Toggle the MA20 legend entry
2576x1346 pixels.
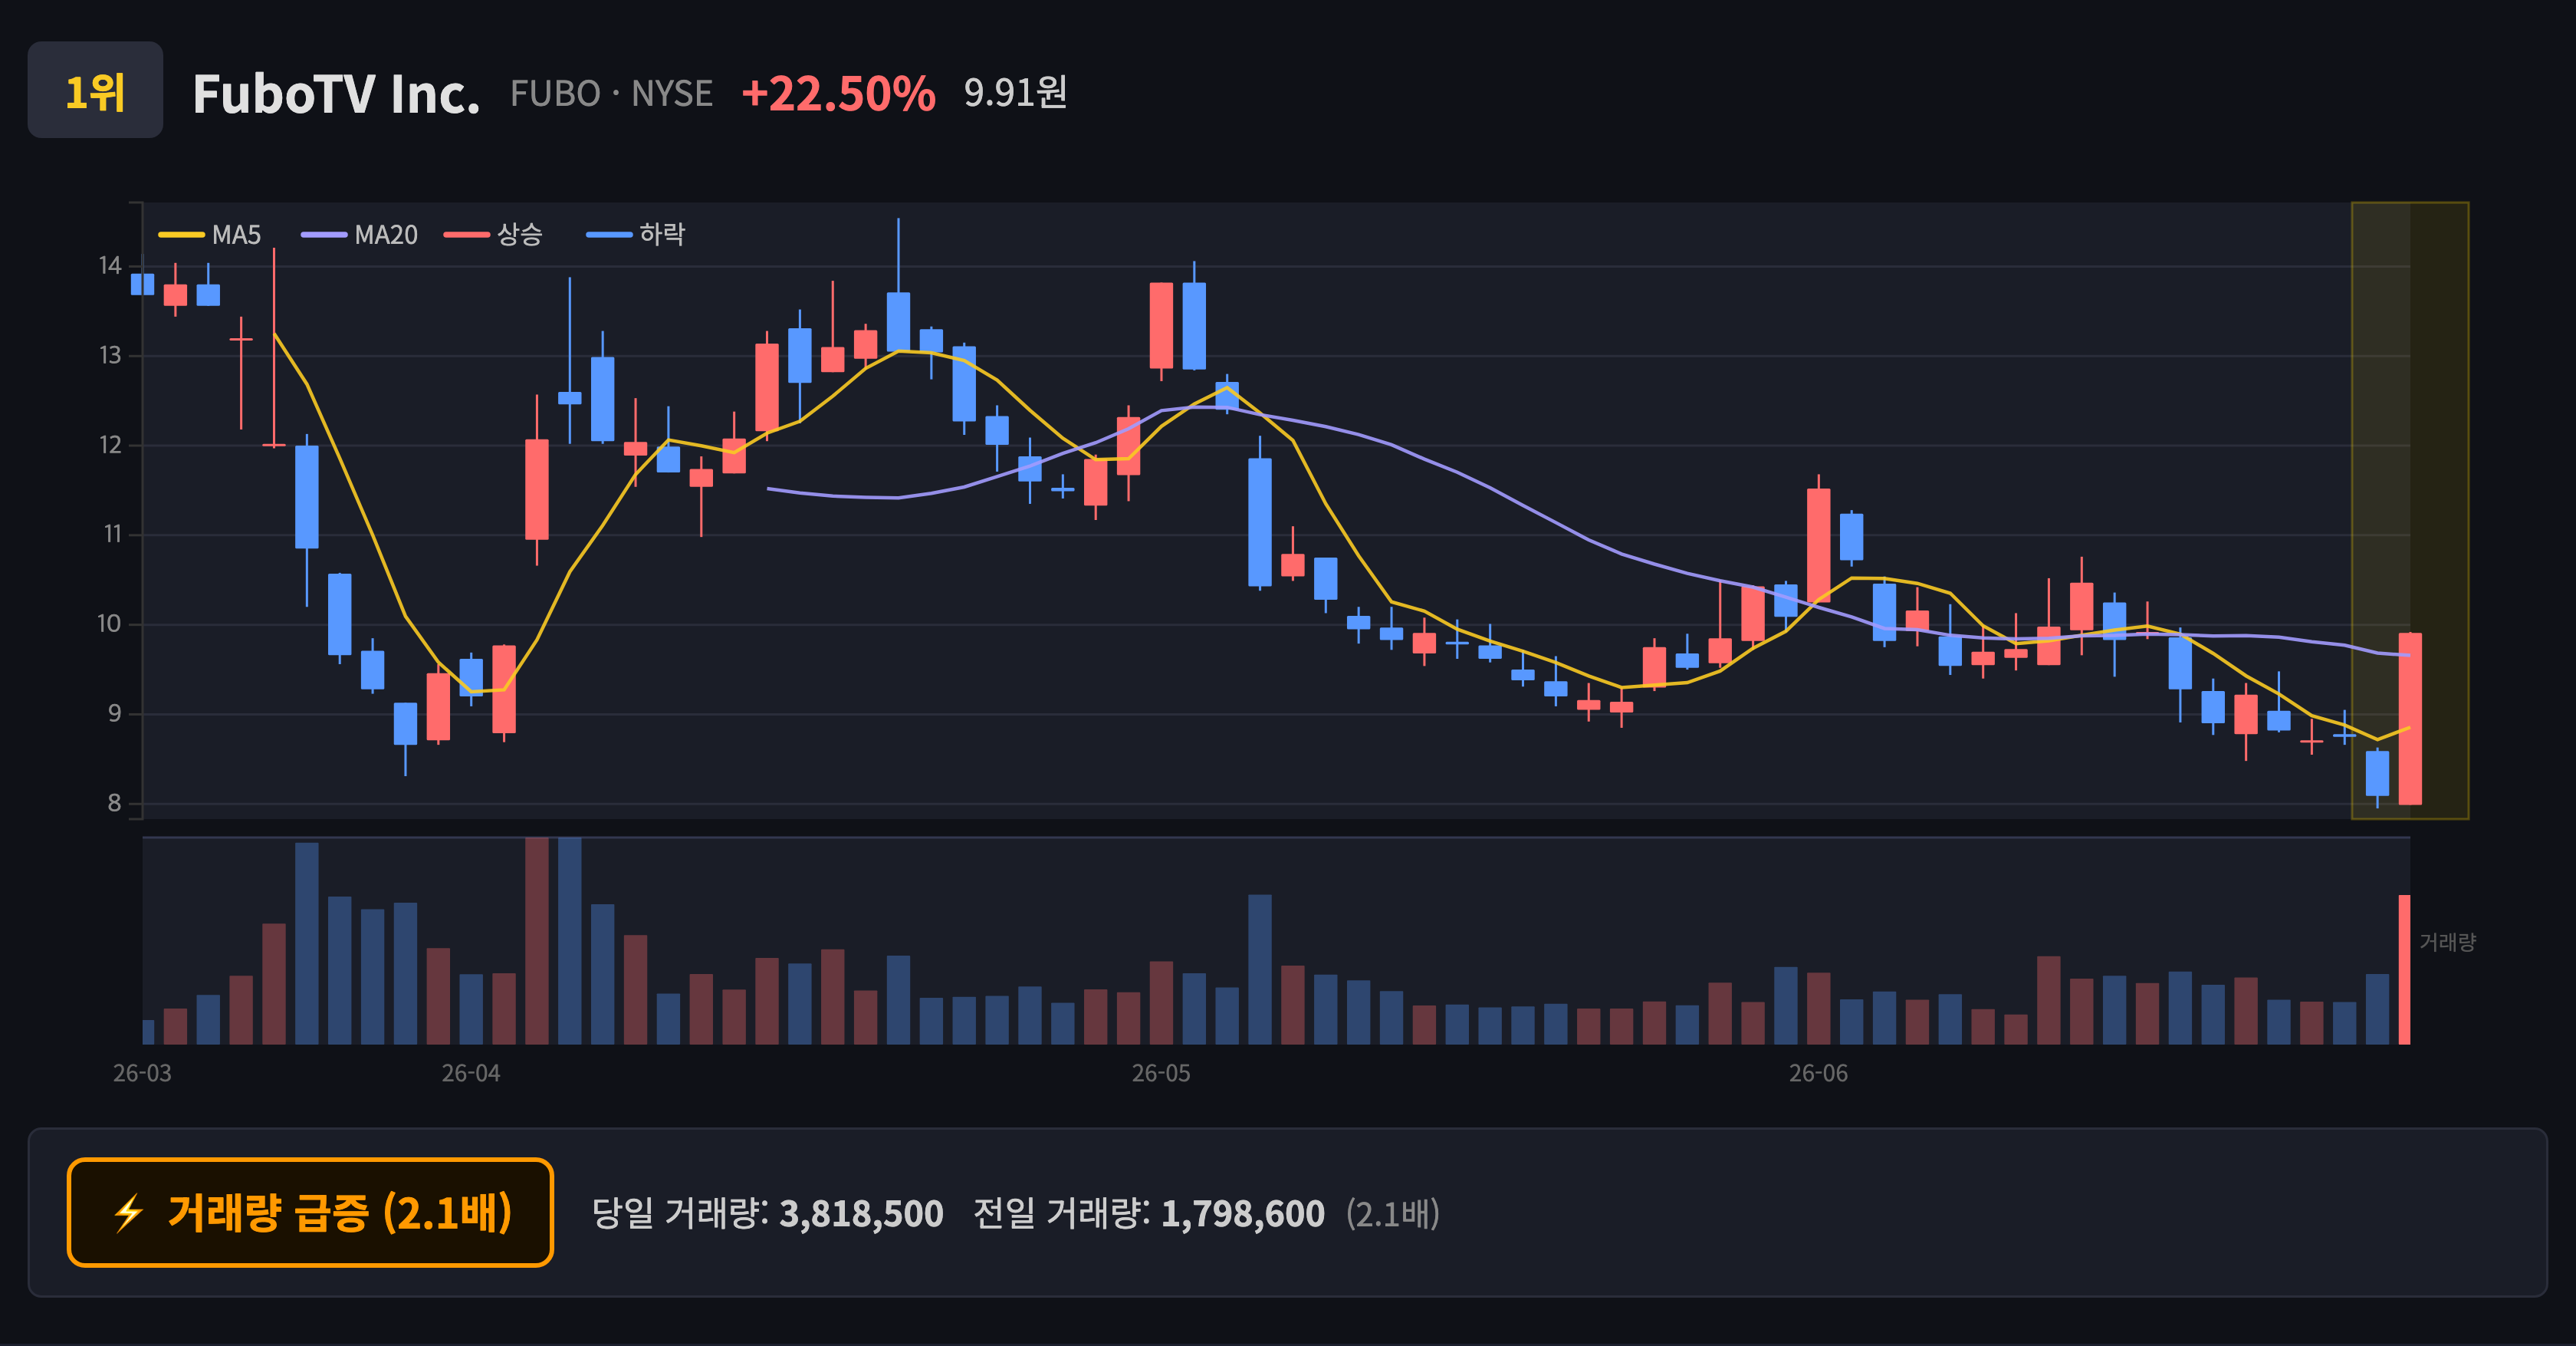point(360,235)
